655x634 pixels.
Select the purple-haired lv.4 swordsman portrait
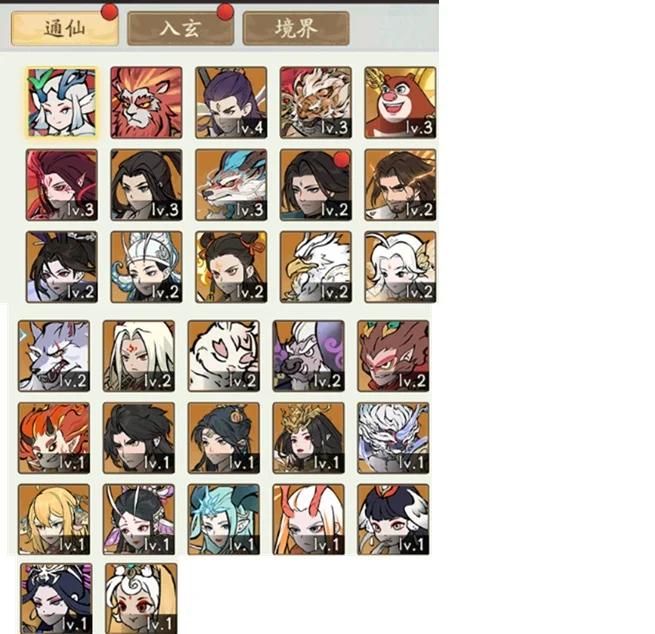click(231, 102)
